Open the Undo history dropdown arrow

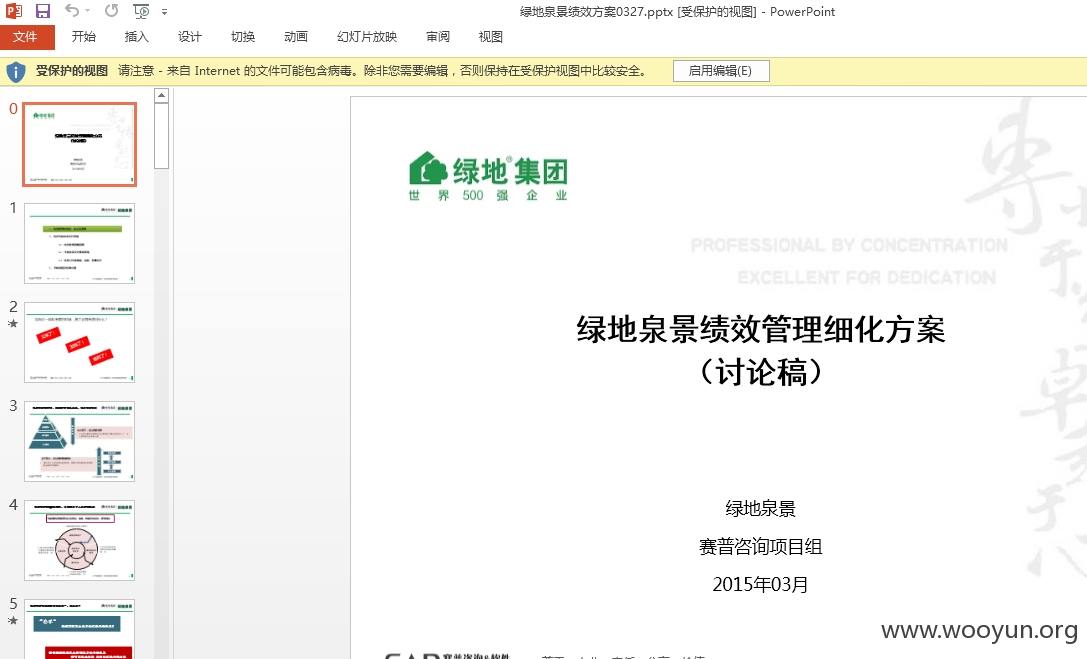coord(87,11)
